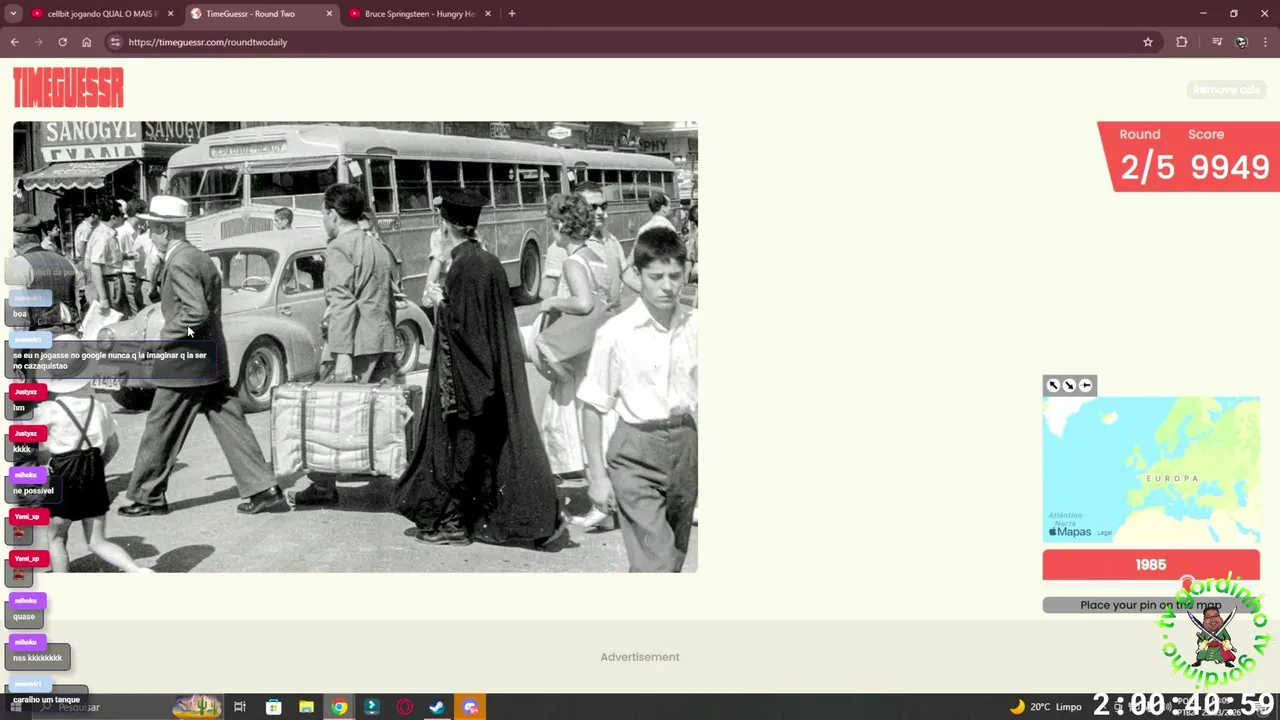Open the Legal link on the map

pyautogui.click(x=1104, y=533)
